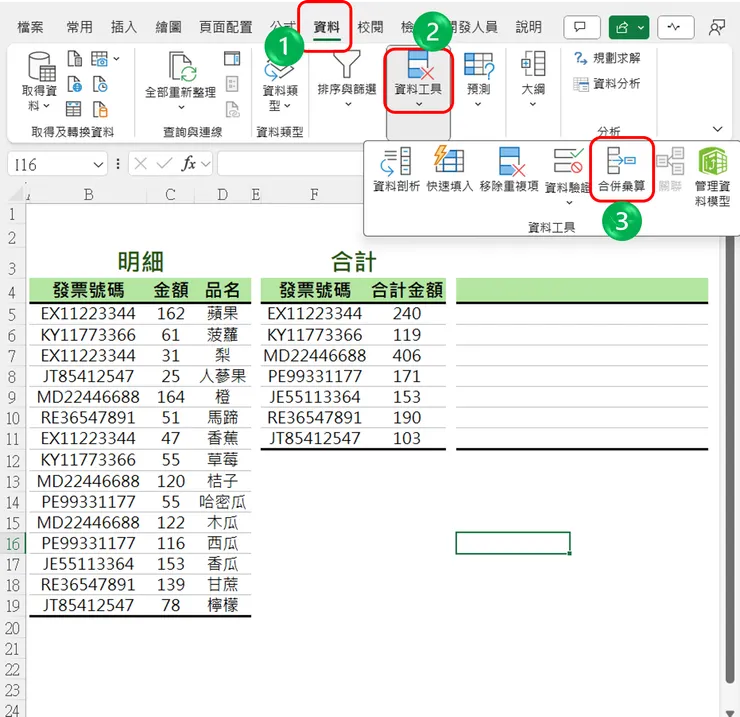Screen dimensions: 740x717
Task: Click the 排序與篩選 funnel icon
Action: pos(346,65)
